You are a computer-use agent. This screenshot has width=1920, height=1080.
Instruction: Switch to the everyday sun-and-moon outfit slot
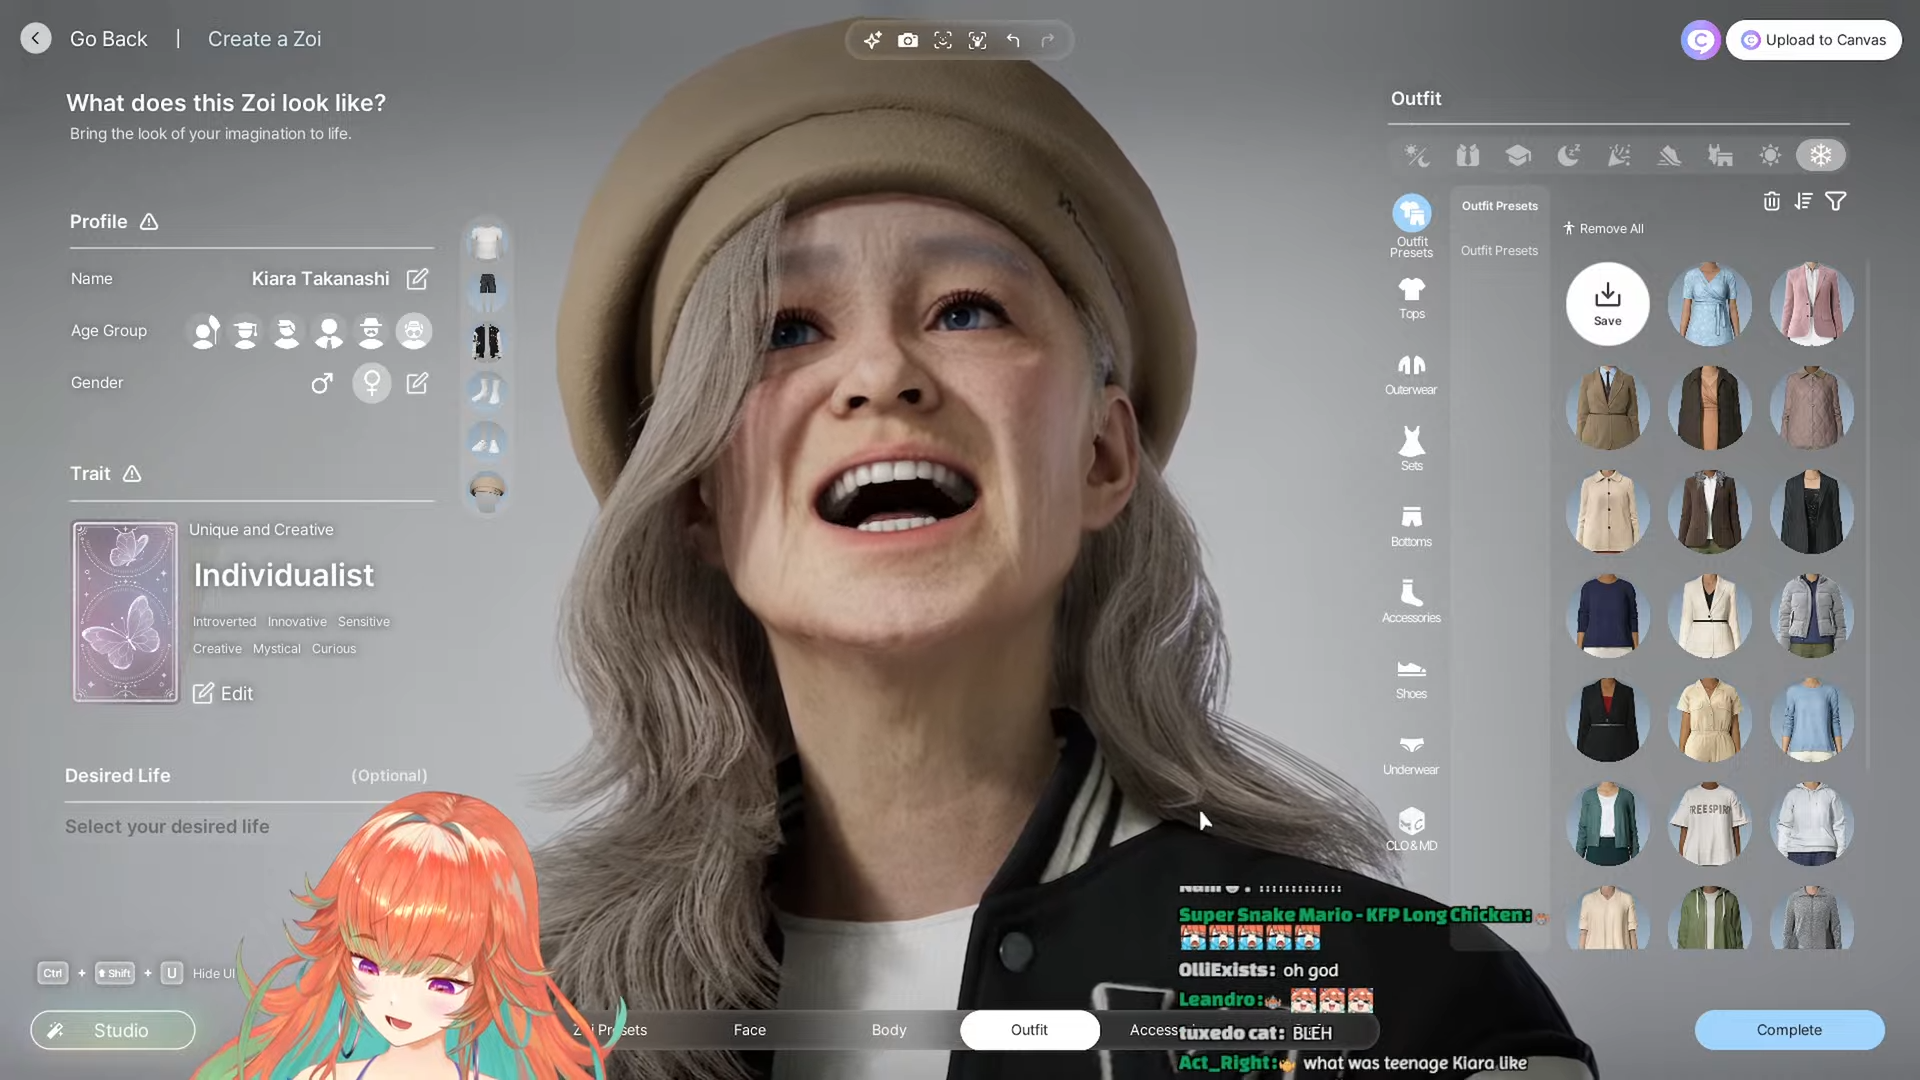(1416, 156)
